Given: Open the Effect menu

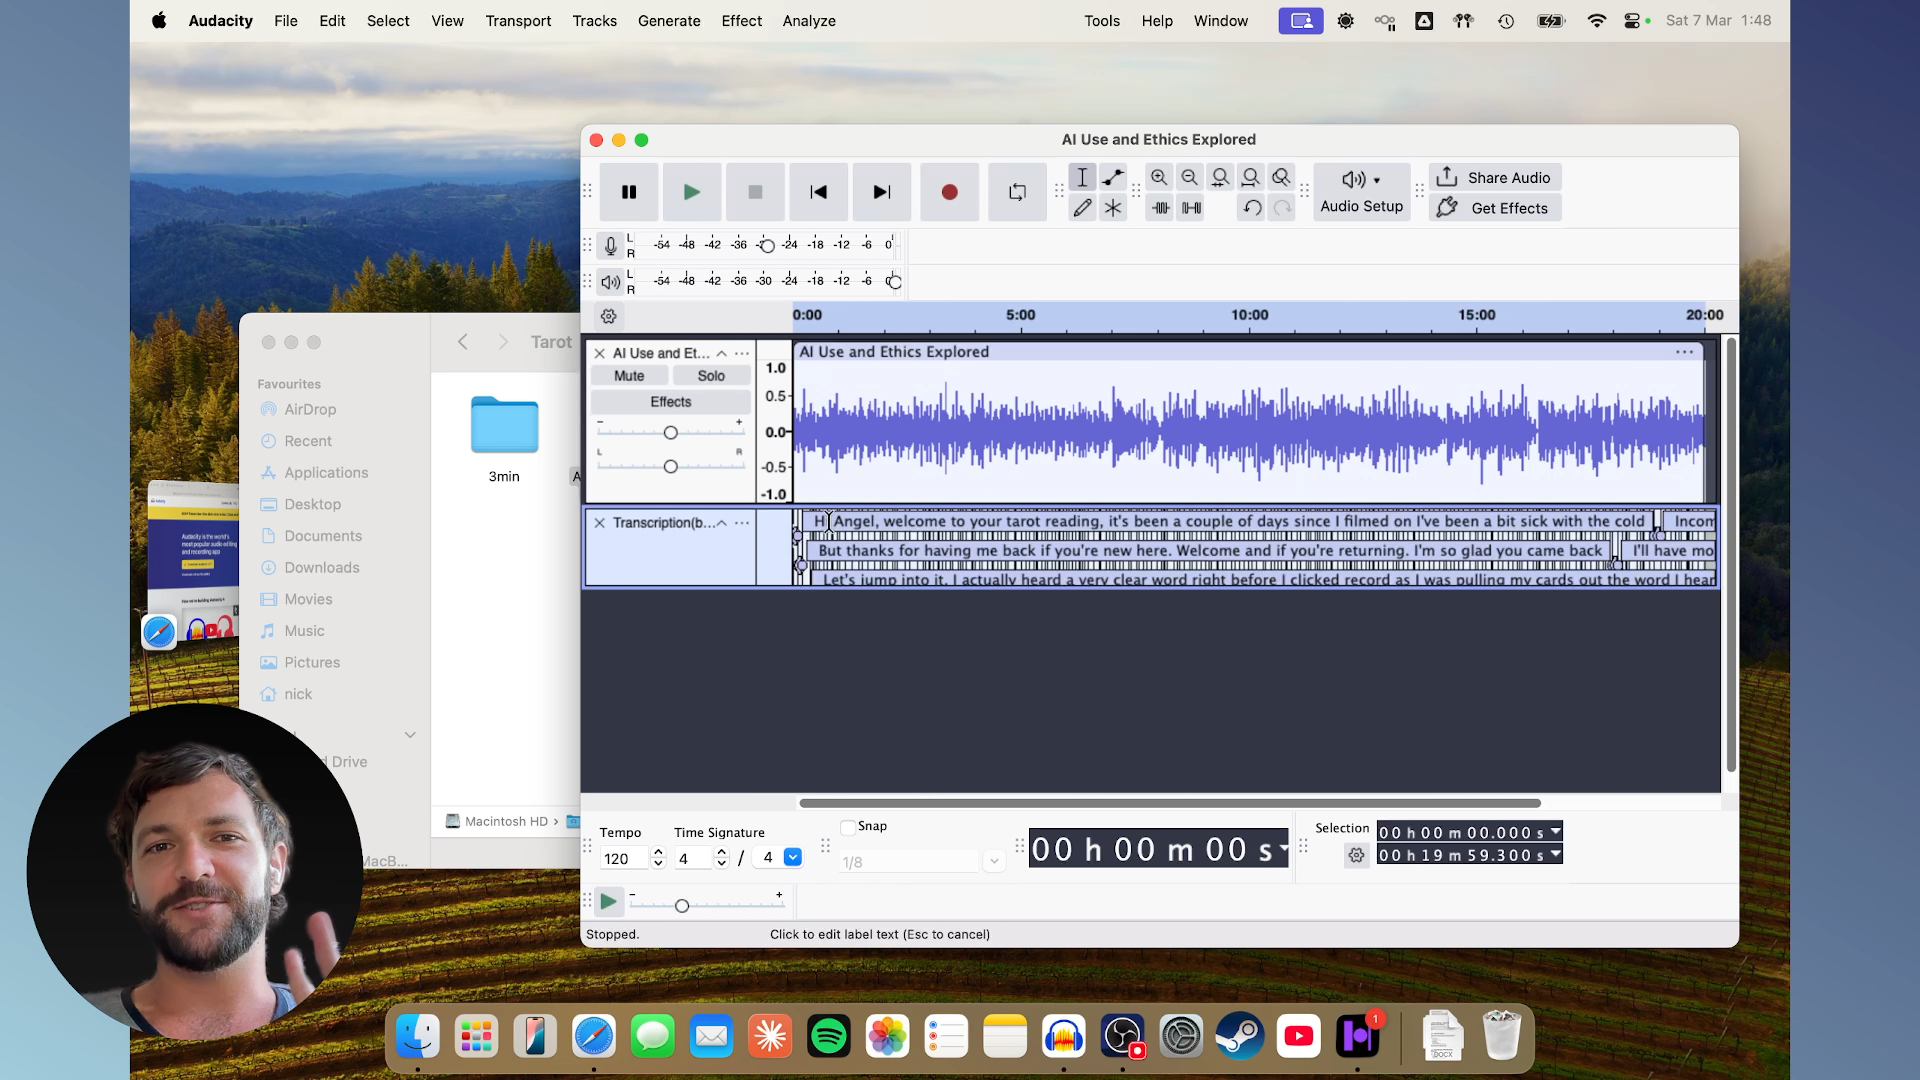Looking at the screenshot, I should 741,21.
